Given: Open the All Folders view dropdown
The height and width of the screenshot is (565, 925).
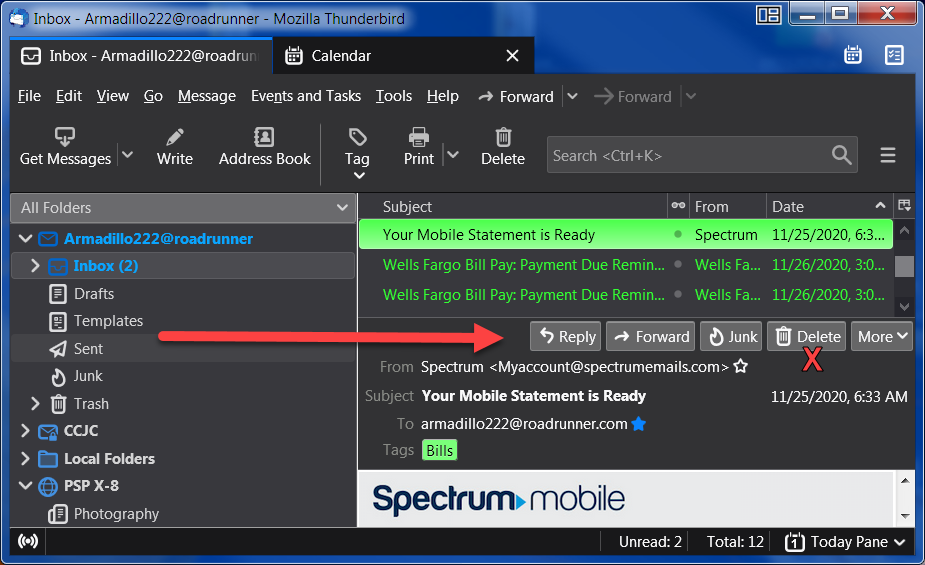Looking at the screenshot, I should 183,208.
